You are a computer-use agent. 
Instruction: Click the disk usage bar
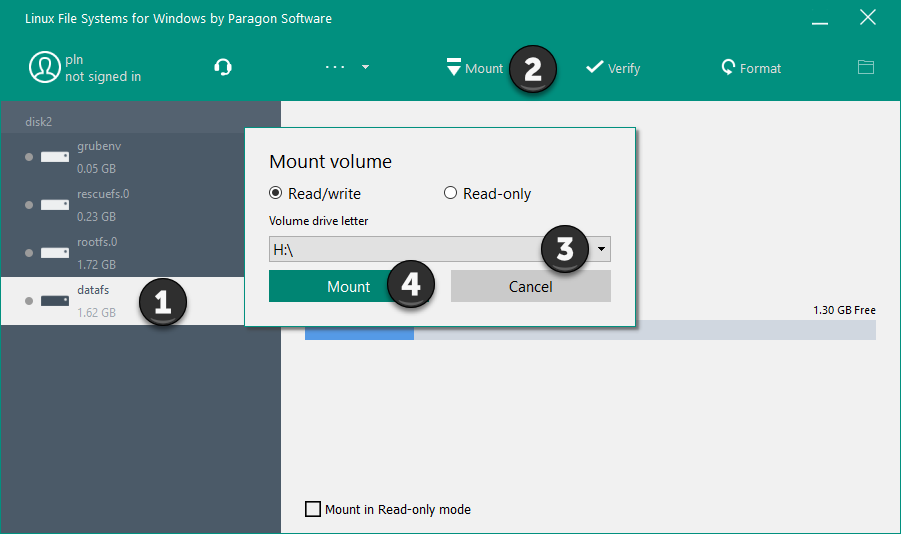(590, 330)
